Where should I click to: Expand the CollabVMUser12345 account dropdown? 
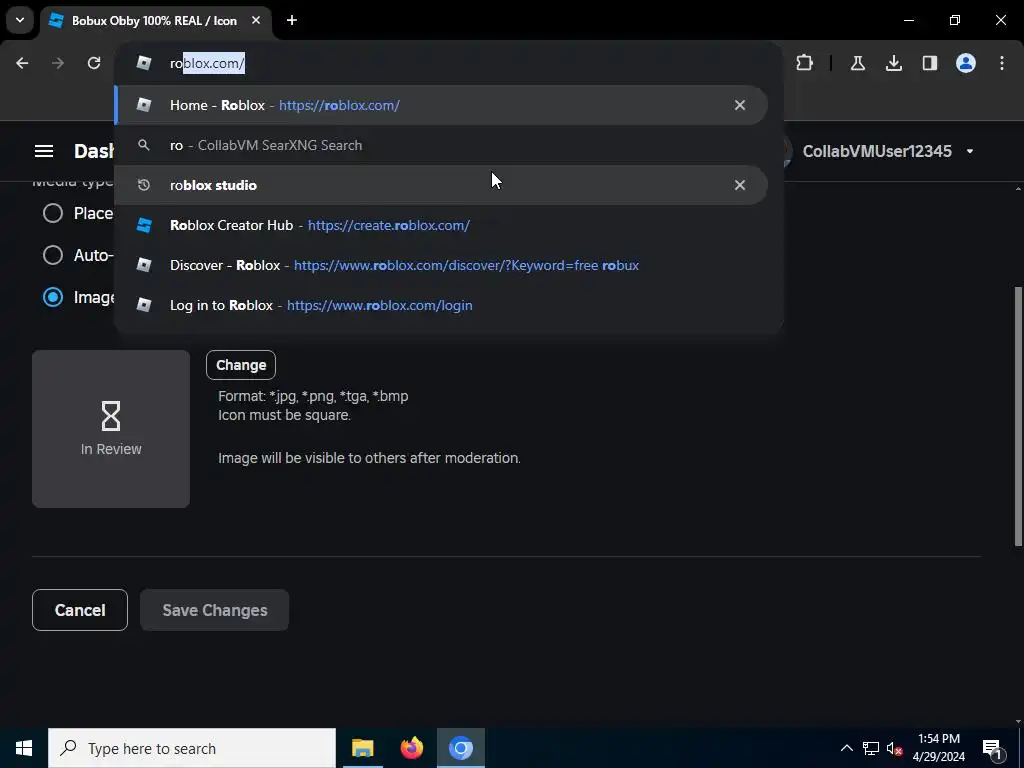coord(970,152)
